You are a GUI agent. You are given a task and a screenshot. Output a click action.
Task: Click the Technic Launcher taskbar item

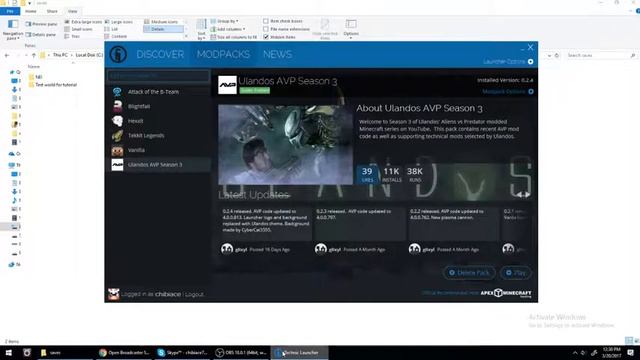299,353
